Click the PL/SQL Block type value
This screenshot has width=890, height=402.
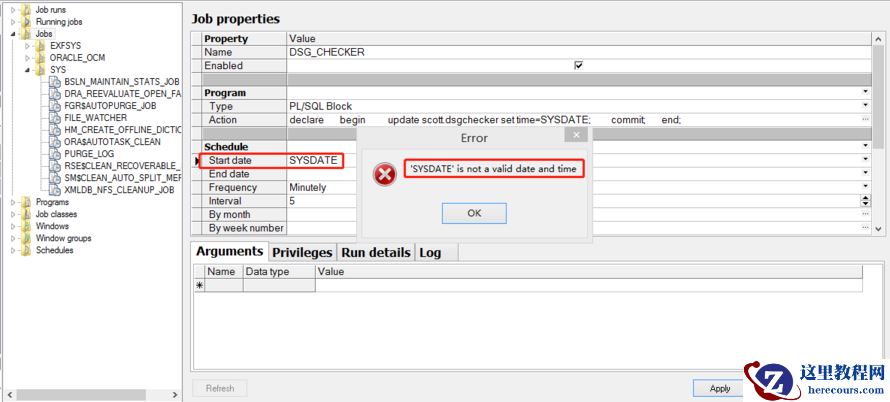321,106
